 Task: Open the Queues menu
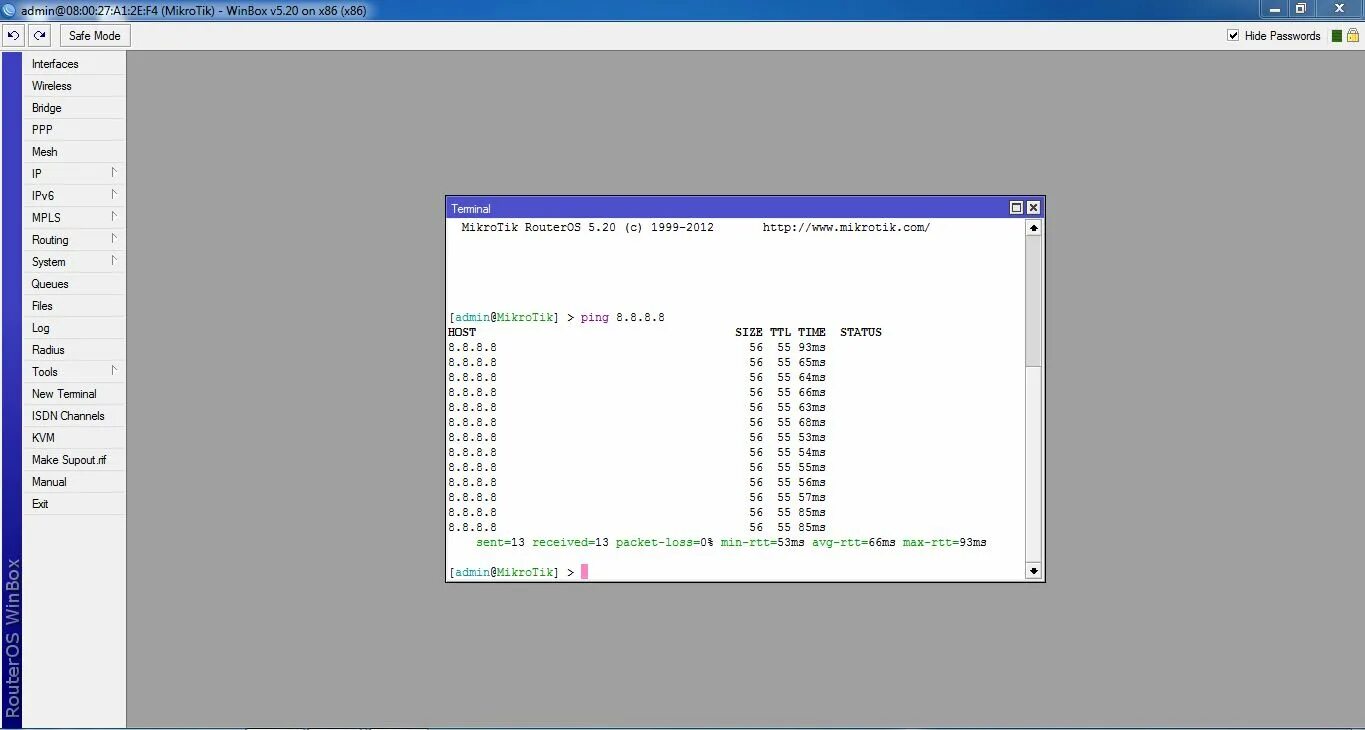(74, 284)
